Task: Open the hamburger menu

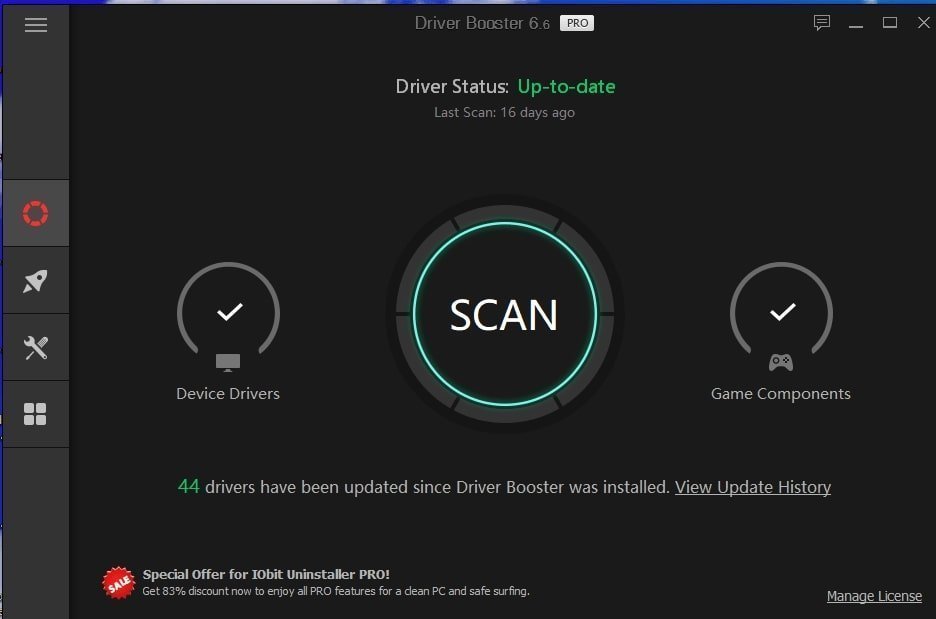Action: coord(36,25)
